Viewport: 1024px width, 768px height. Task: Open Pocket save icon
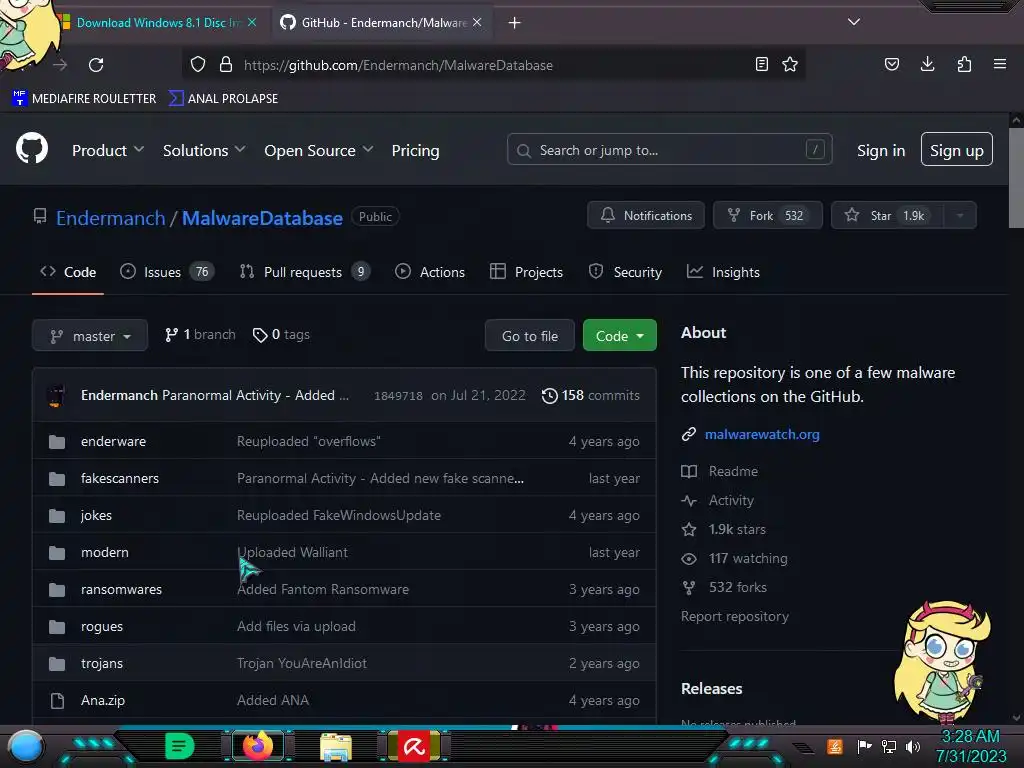point(891,64)
